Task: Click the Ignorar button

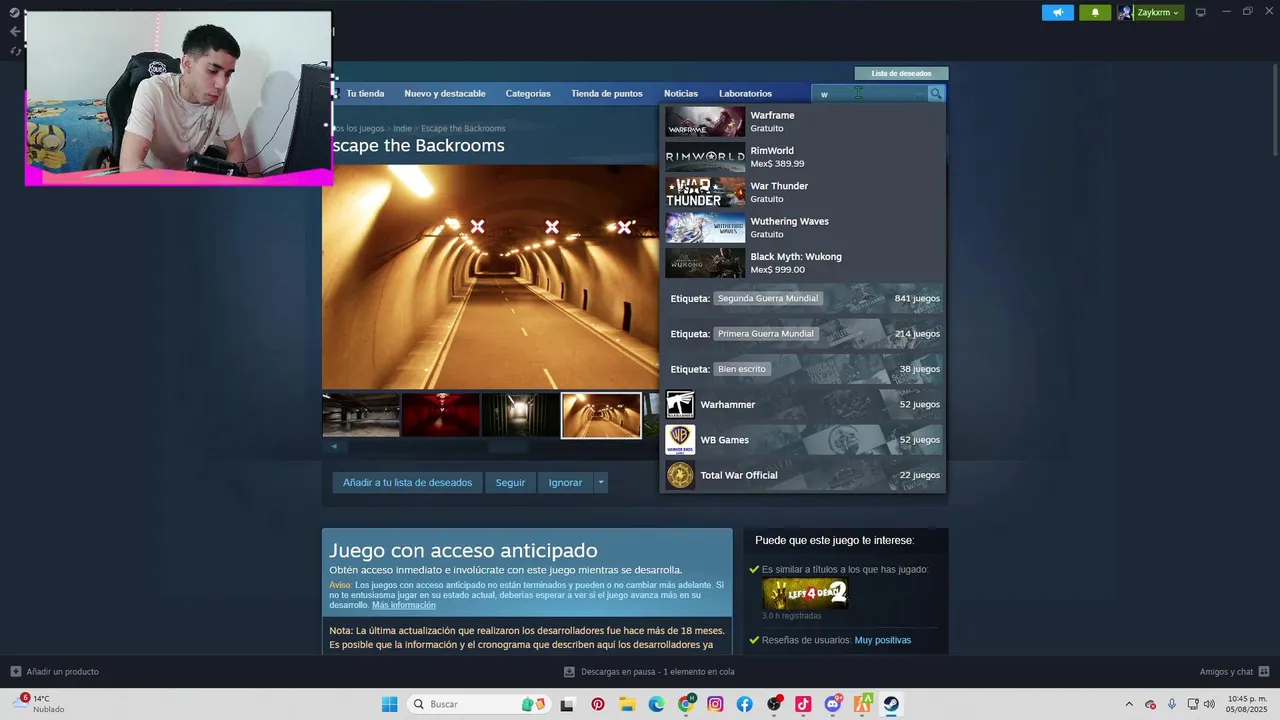Action: point(565,482)
